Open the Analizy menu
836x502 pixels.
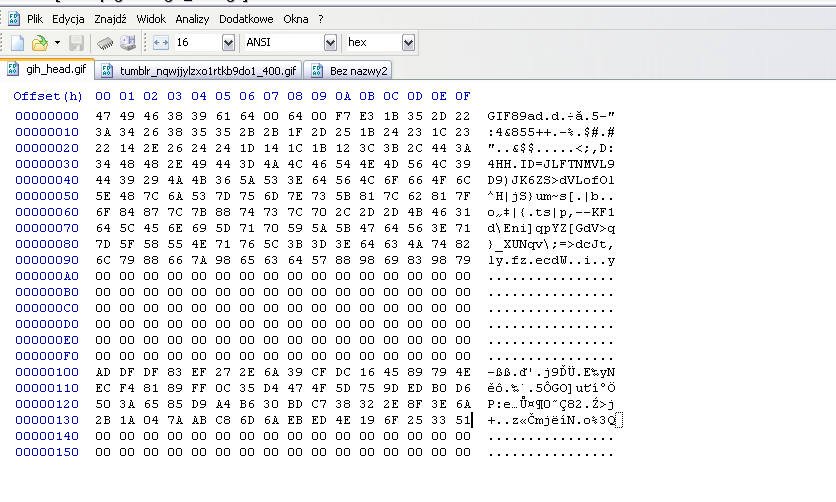(192, 19)
